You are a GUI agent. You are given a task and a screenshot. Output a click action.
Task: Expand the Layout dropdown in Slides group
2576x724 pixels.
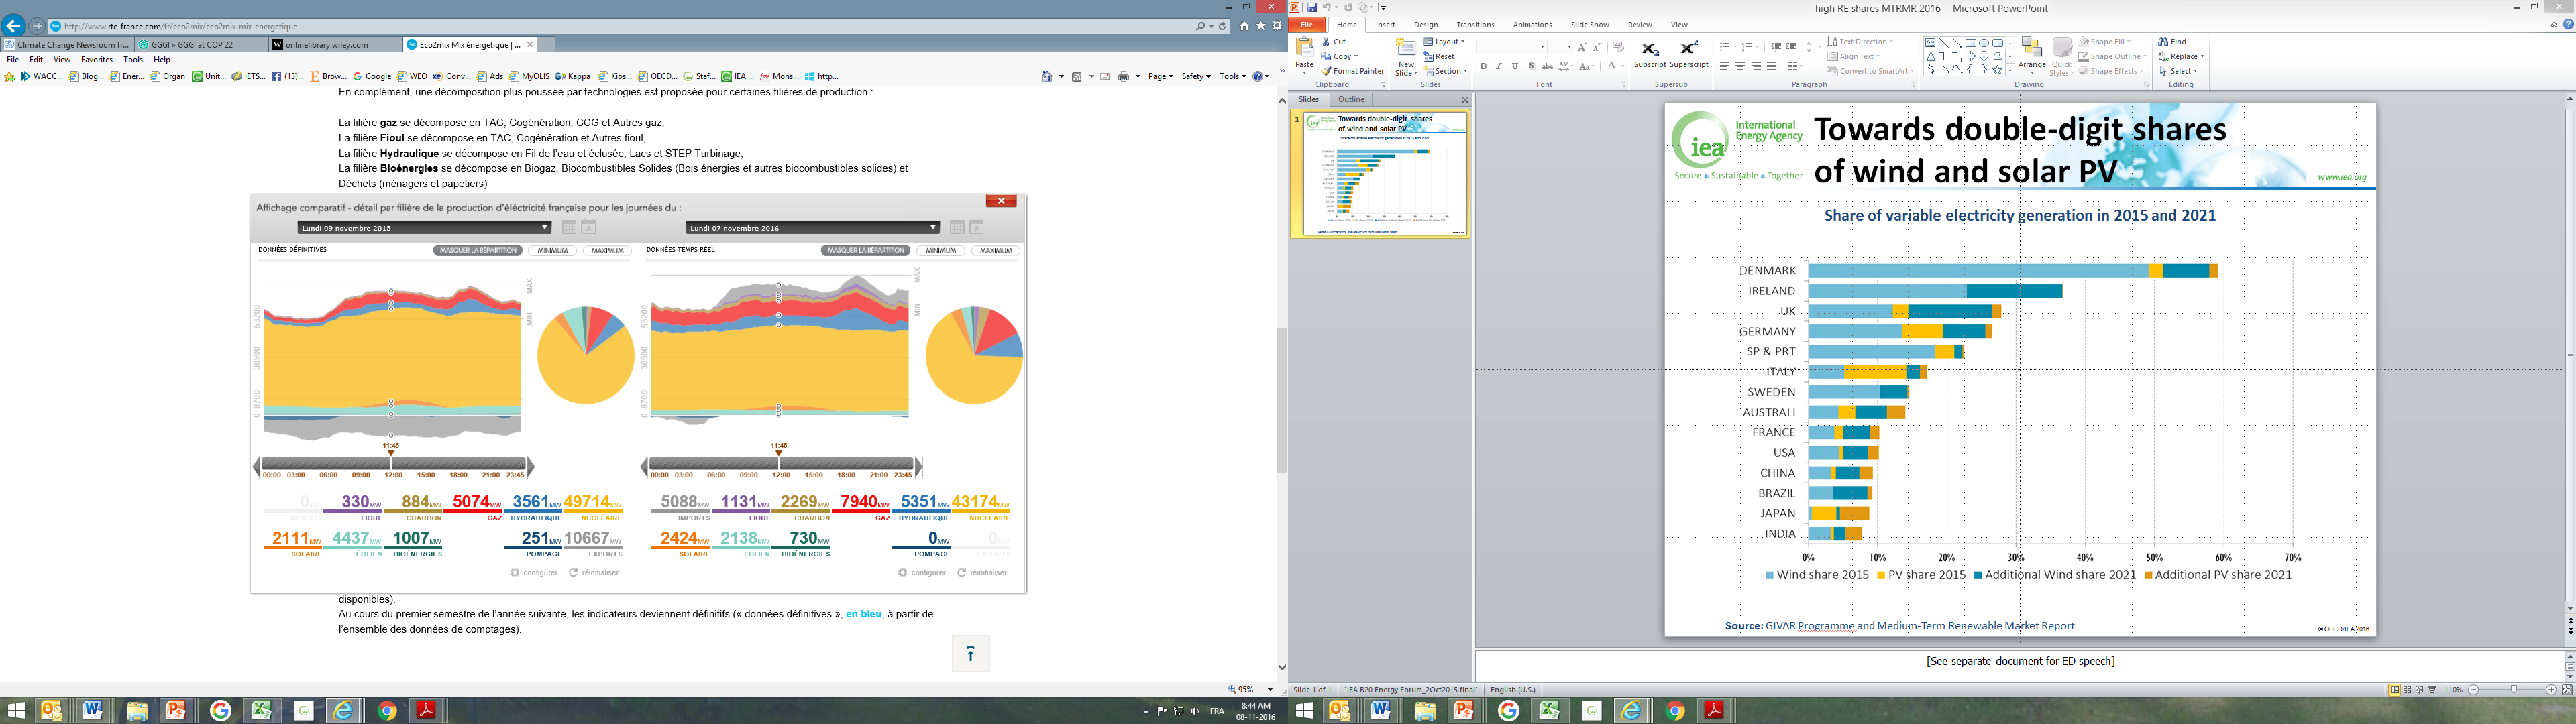pyautogui.click(x=1448, y=42)
